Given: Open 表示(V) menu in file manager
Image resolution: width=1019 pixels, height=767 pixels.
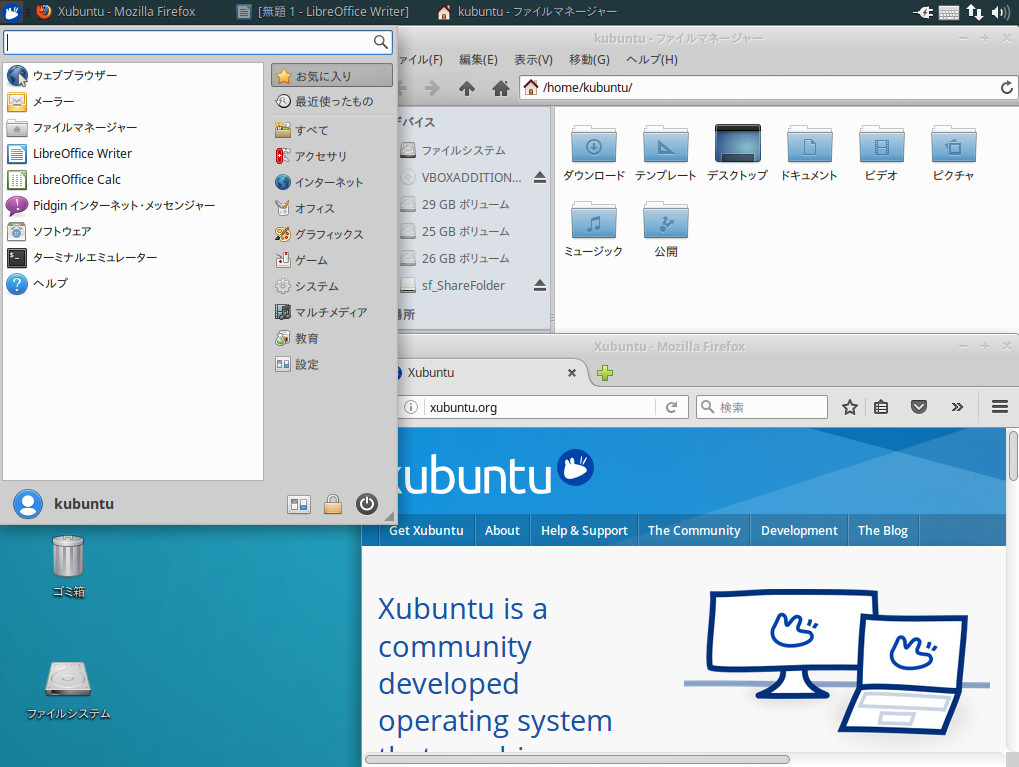Looking at the screenshot, I should pyautogui.click(x=533, y=60).
